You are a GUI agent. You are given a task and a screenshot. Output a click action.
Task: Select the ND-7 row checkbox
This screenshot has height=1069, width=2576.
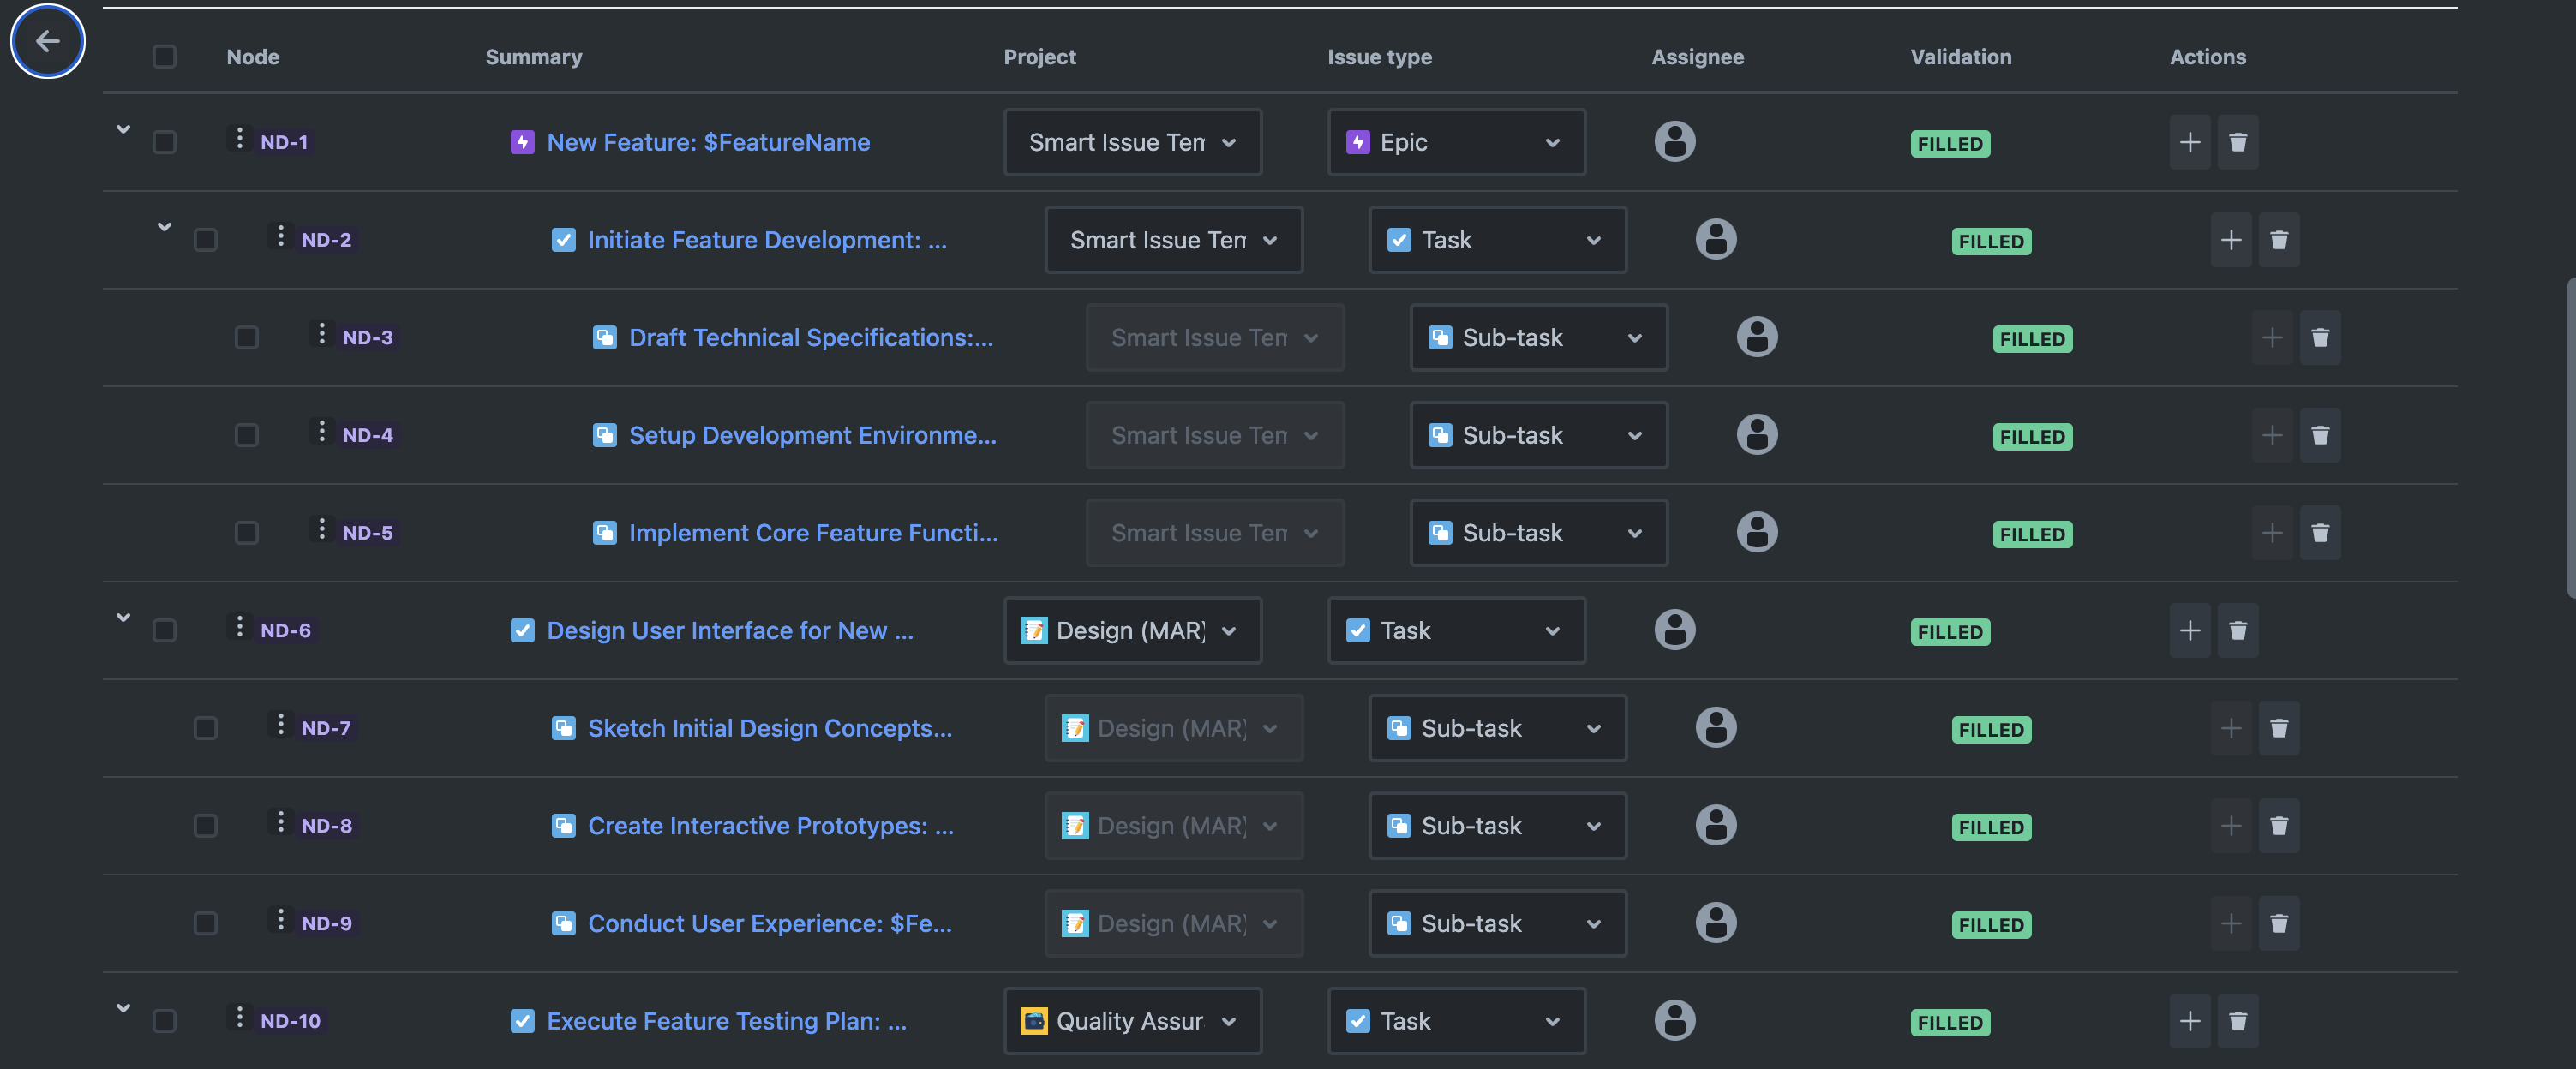pyautogui.click(x=205, y=728)
